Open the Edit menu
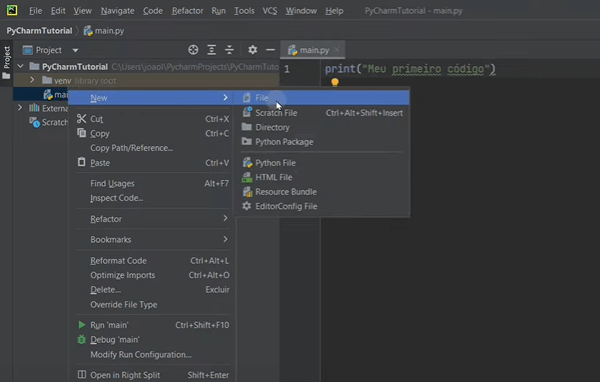 point(58,11)
